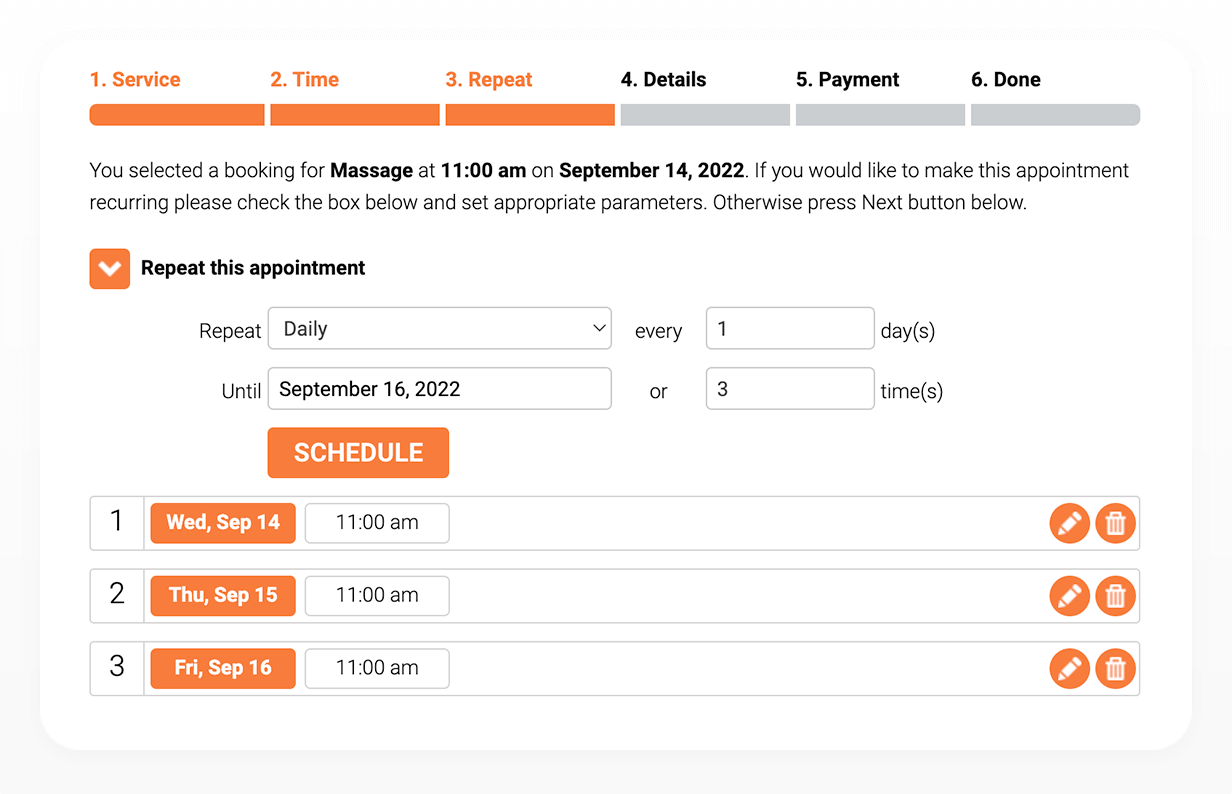Select the 4. Details step
This screenshot has width=1232, height=794.
click(664, 80)
